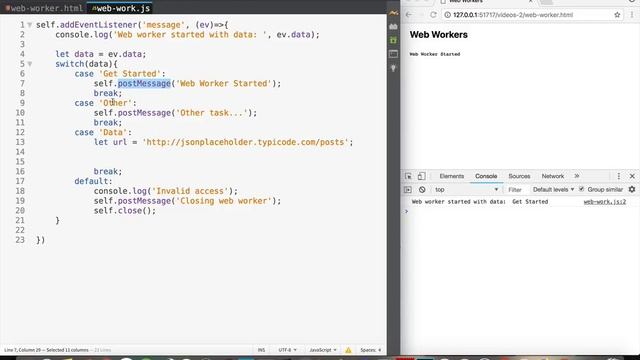640x360 pixels.
Task: Close the DevTools panel
Action: pyautogui.click(x=632, y=176)
